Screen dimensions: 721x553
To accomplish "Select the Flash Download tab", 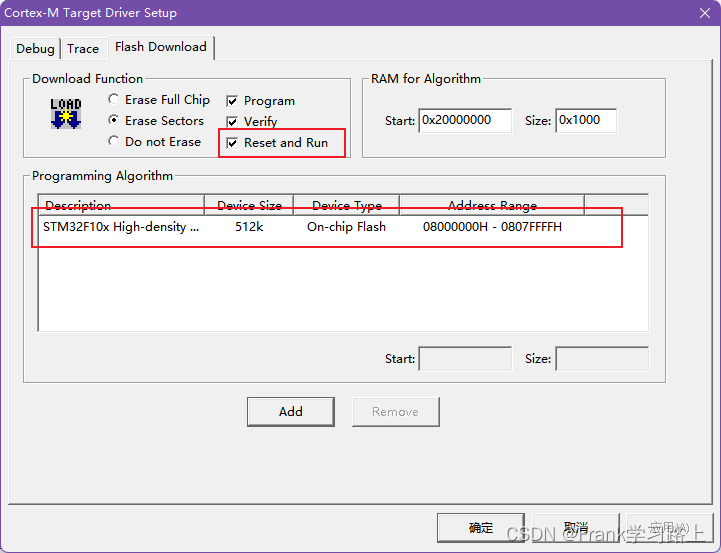I will [161, 47].
